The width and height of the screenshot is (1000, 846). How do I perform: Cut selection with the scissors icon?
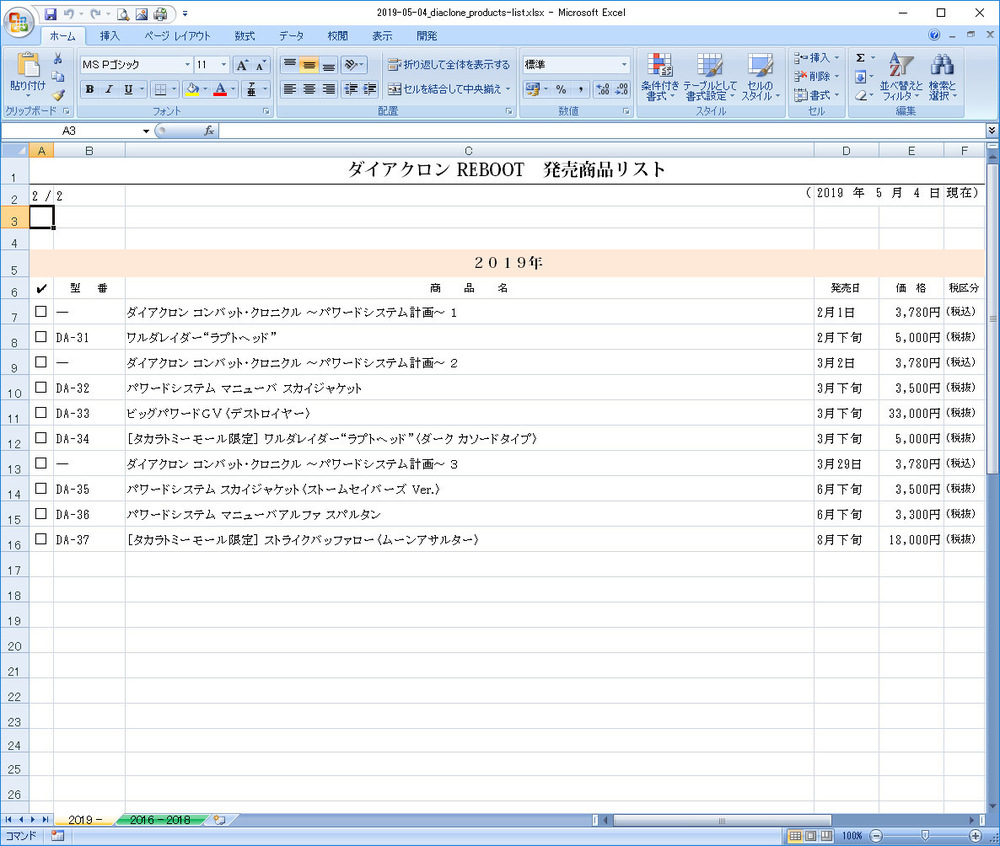tap(58, 59)
